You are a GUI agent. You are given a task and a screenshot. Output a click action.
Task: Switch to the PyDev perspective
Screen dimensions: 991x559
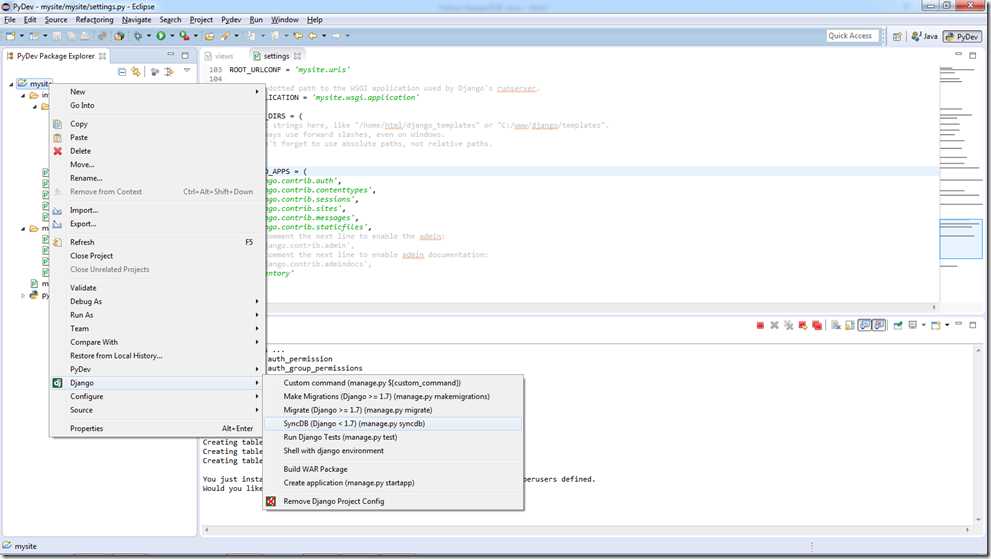(962, 37)
